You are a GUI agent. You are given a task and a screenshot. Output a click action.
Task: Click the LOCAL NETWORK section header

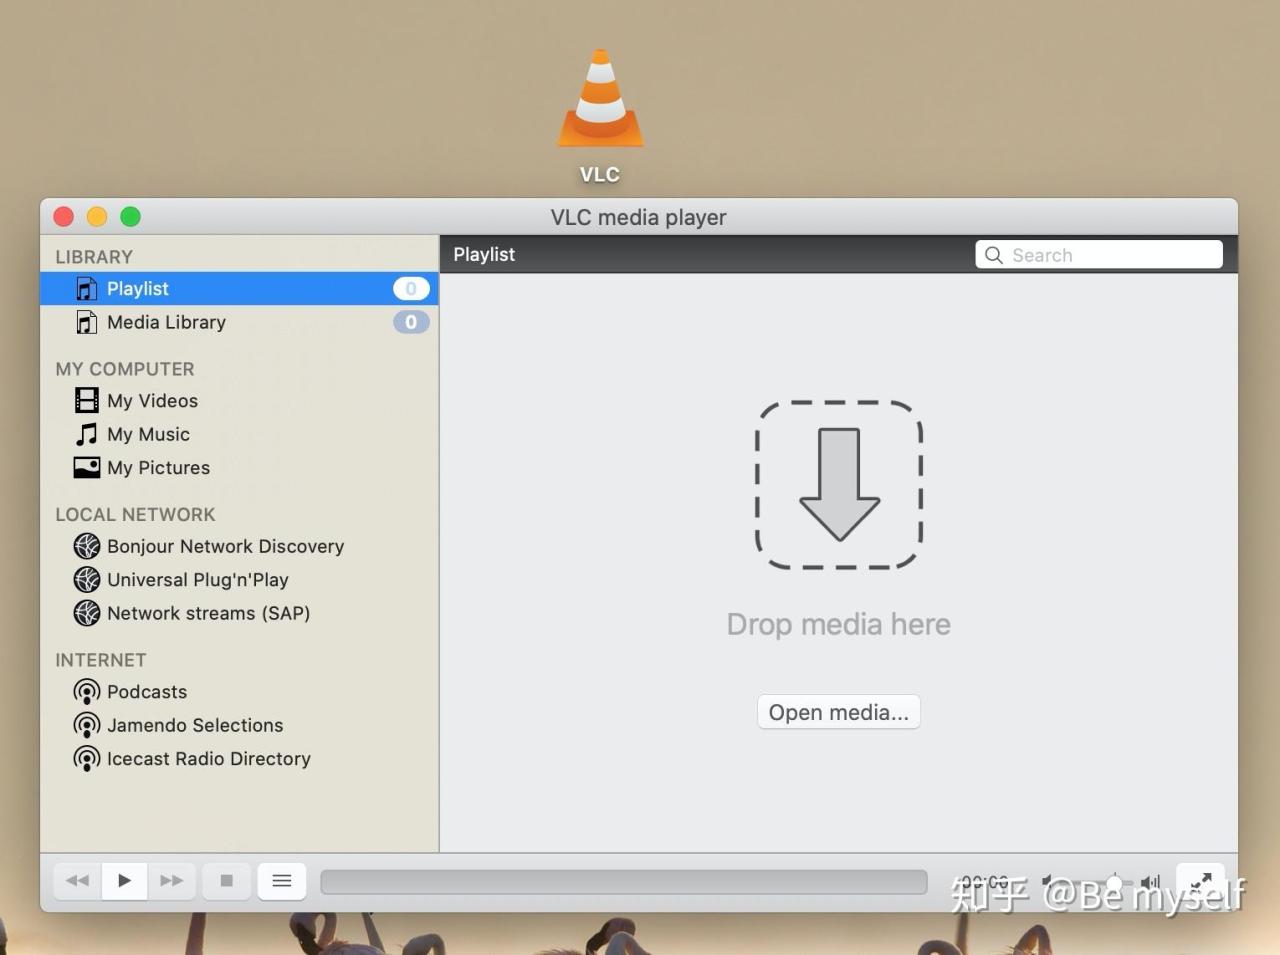coord(135,514)
